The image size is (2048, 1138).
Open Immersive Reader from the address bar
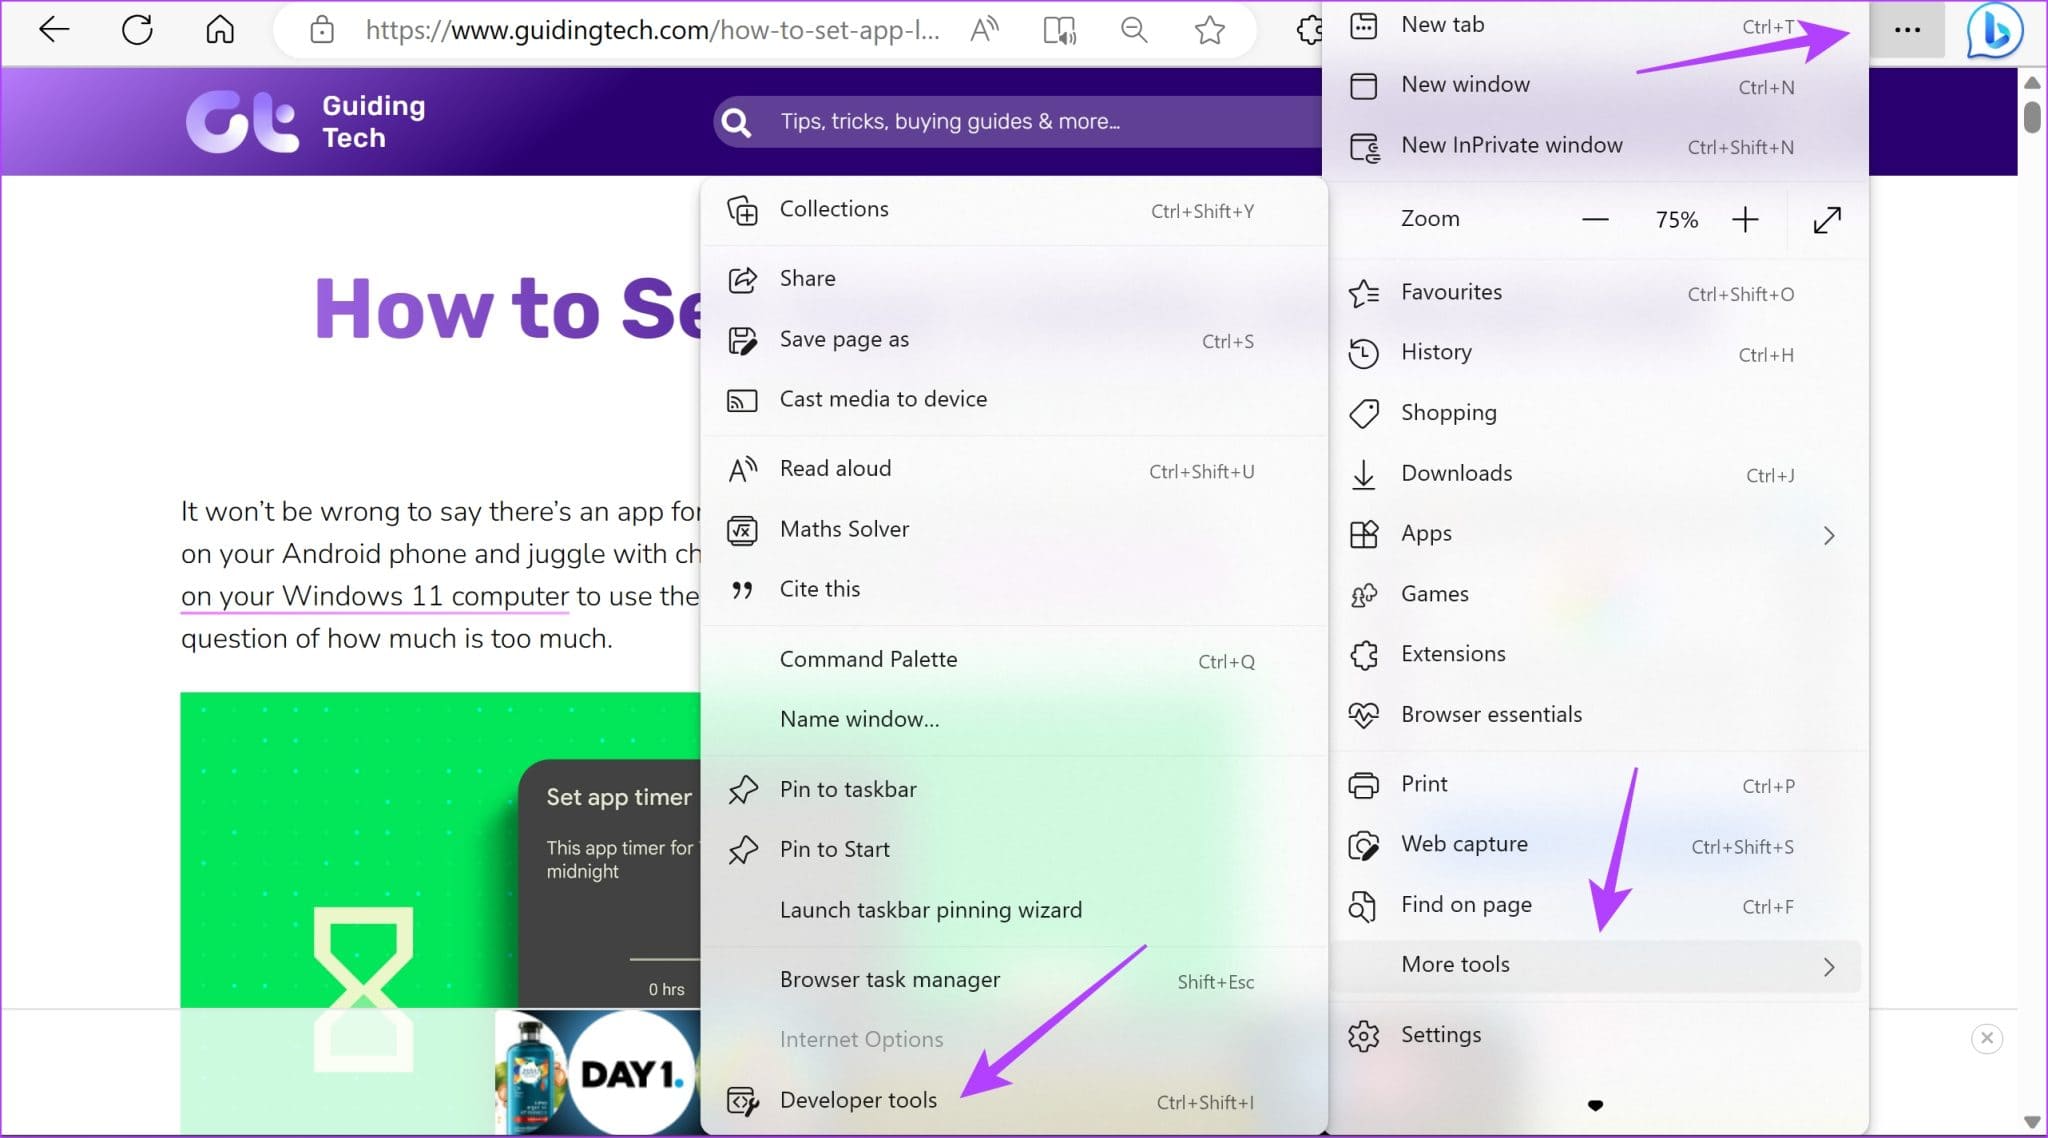(1060, 29)
